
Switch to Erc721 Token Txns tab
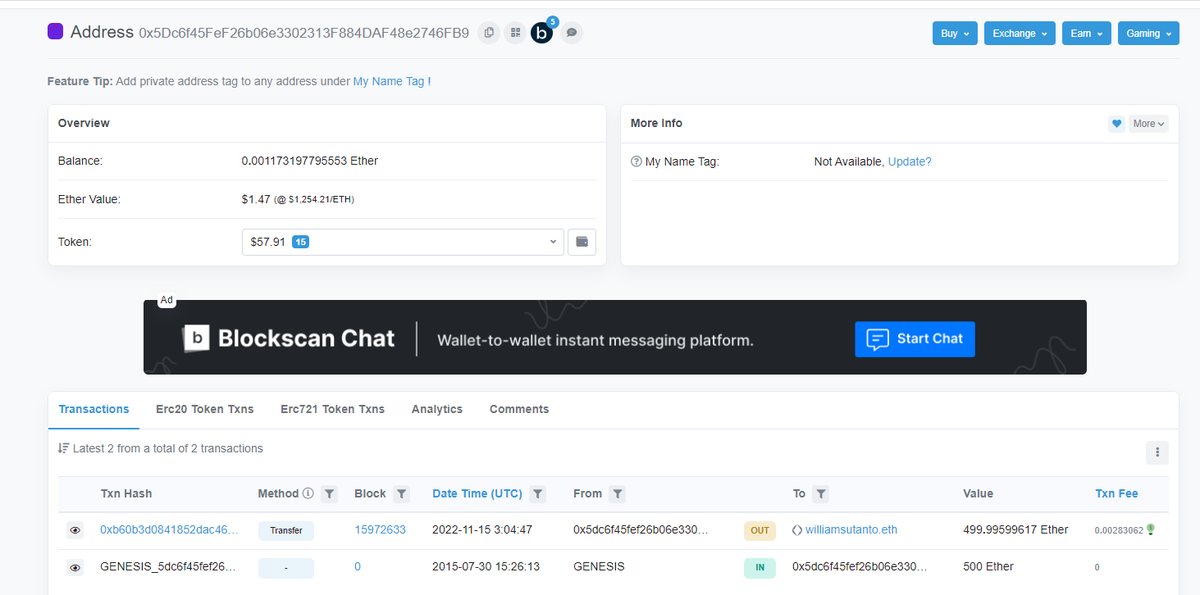333,409
